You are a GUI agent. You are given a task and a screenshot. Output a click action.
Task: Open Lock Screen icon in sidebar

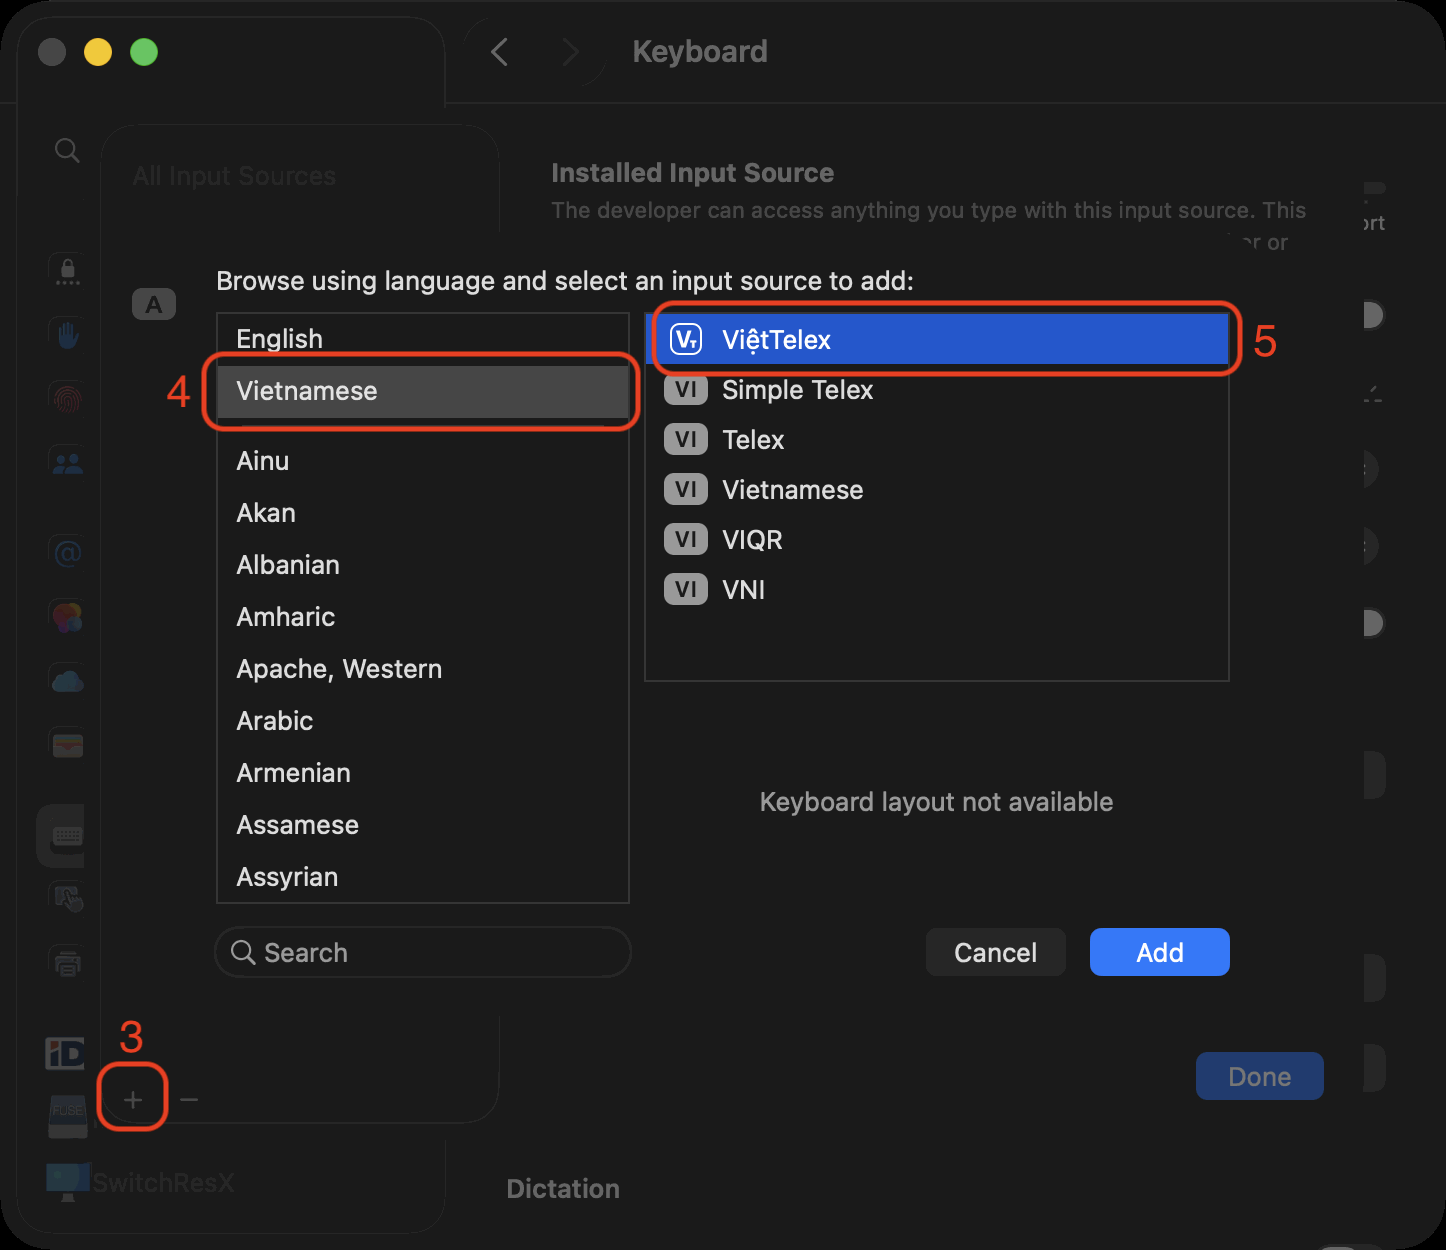point(68,271)
